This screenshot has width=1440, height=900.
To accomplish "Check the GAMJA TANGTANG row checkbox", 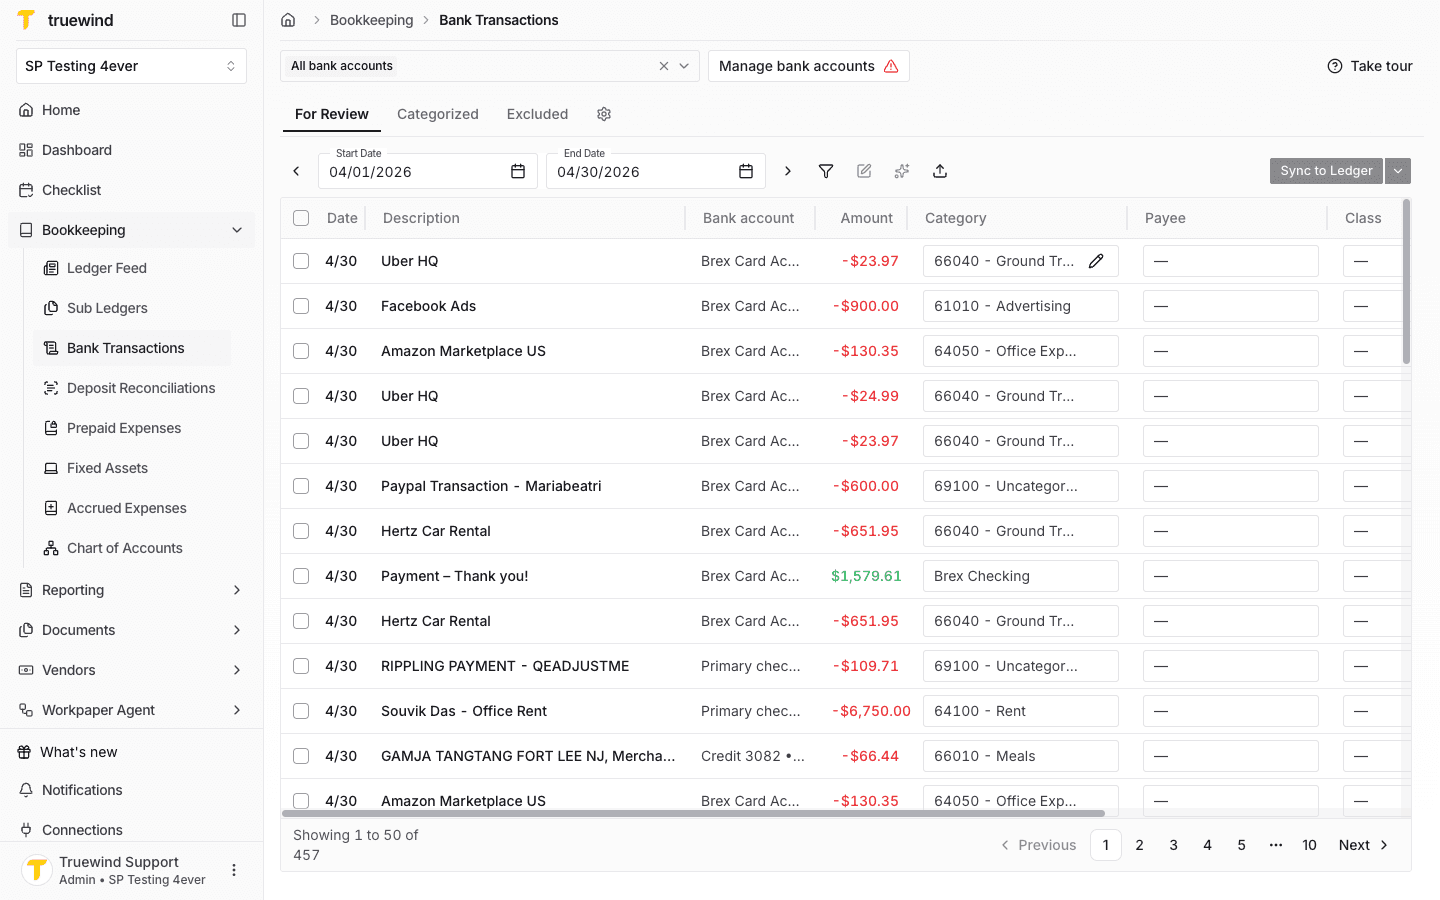I will coord(301,756).
